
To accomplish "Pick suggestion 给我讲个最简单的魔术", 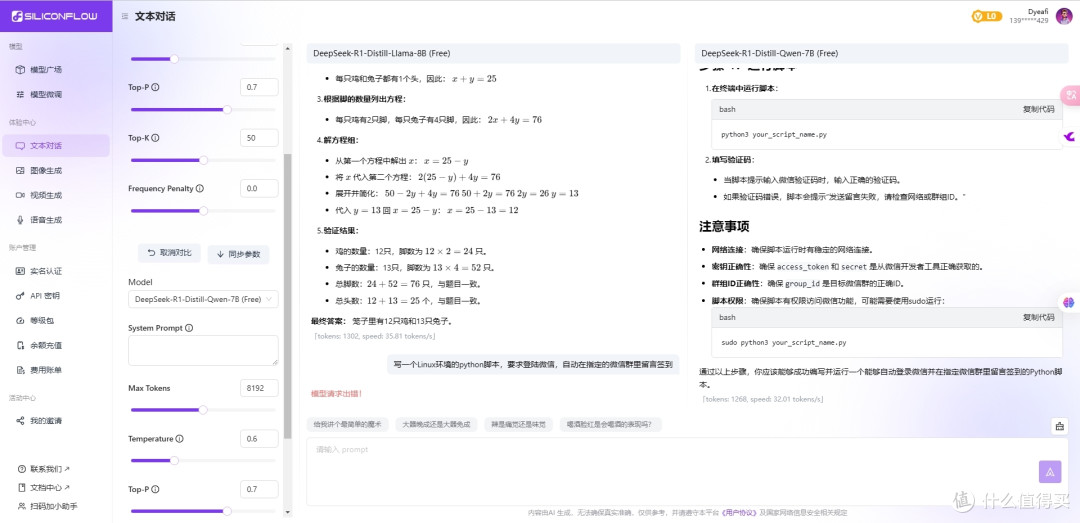I will (x=348, y=424).
